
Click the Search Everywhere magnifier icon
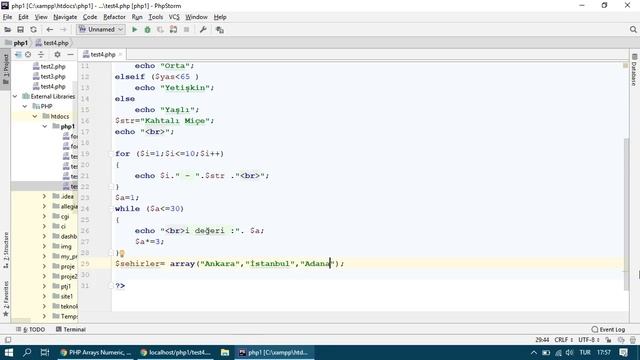pyautogui.click(x=633, y=29)
